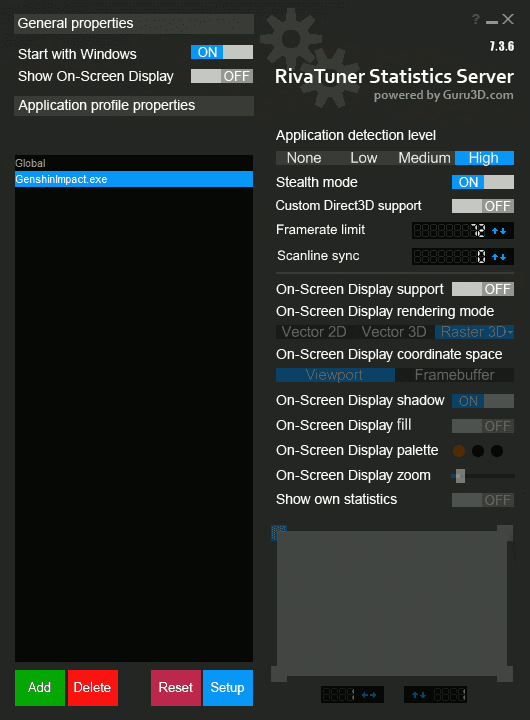
Task: Click the vertical OSD position arrows
Action: 418,695
